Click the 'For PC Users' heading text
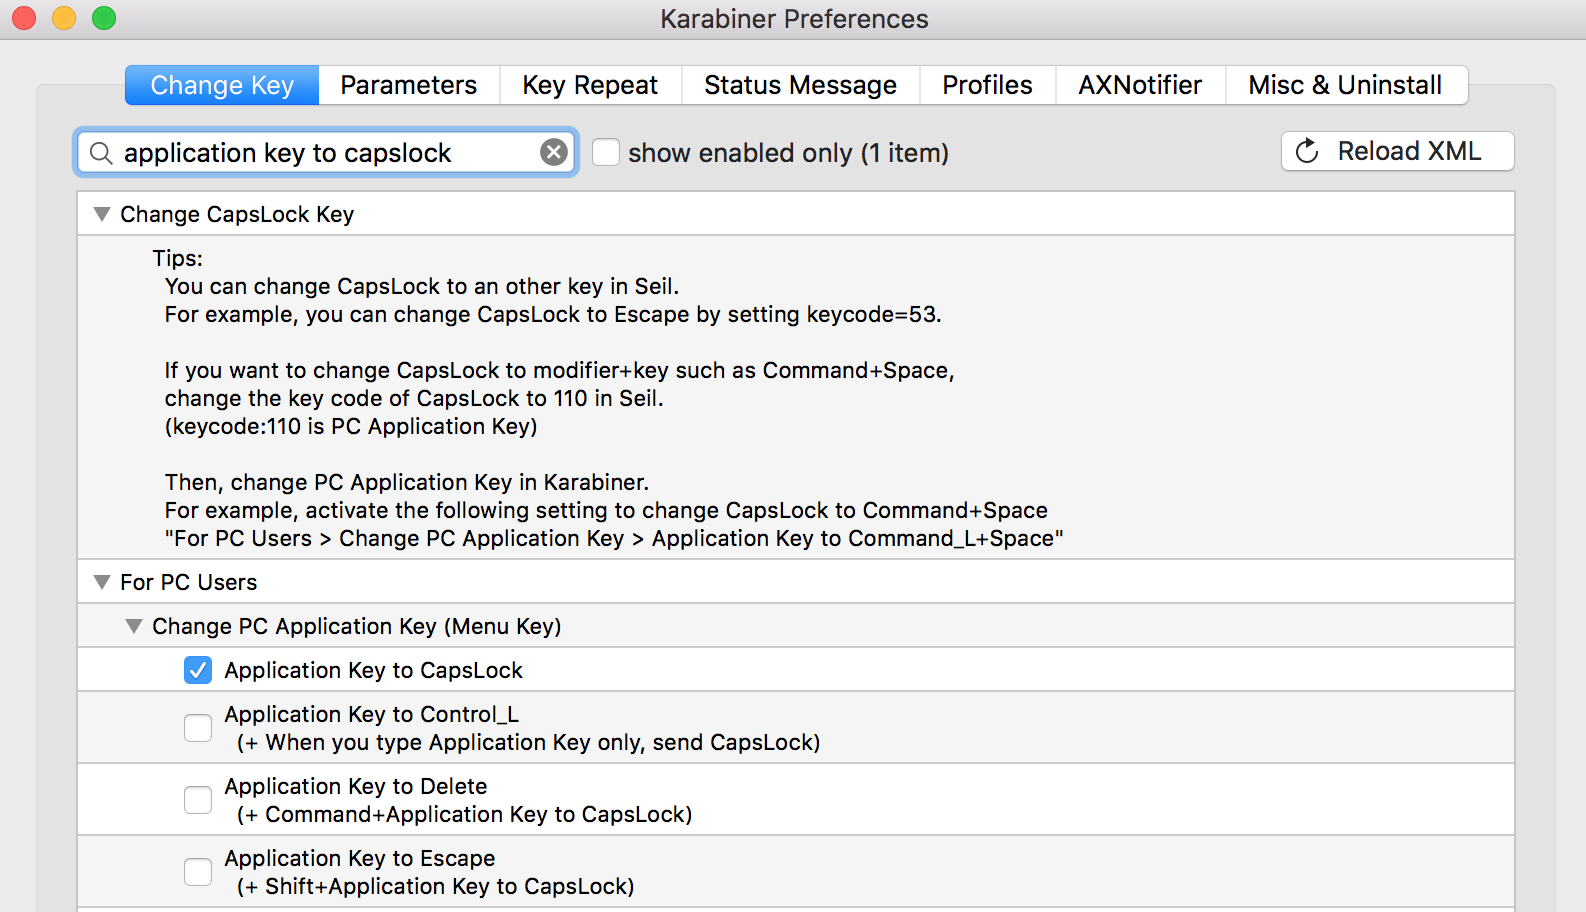Image resolution: width=1586 pixels, height=912 pixels. pyautogui.click(x=188, y=582)
